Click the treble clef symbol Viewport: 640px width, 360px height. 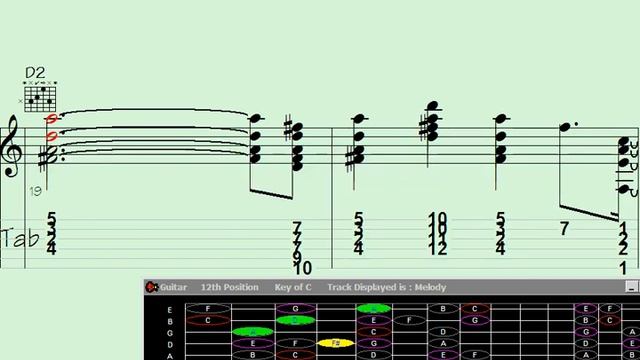[x=11, y=146]
